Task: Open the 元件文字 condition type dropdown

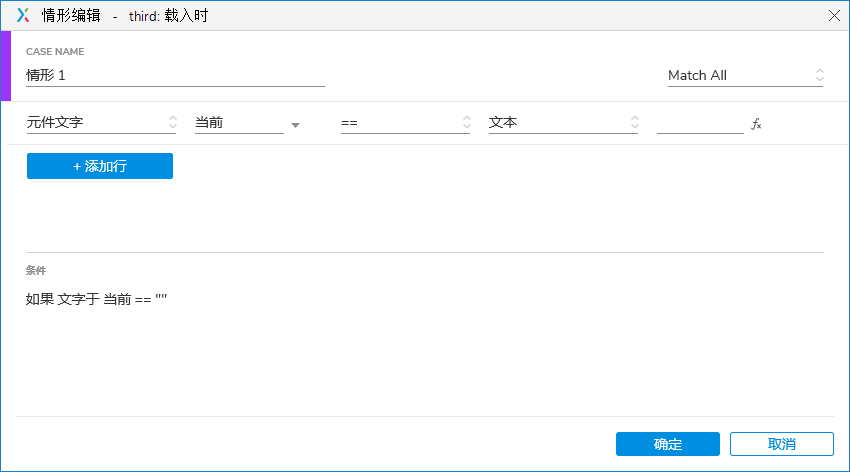Action: [101, 122]
